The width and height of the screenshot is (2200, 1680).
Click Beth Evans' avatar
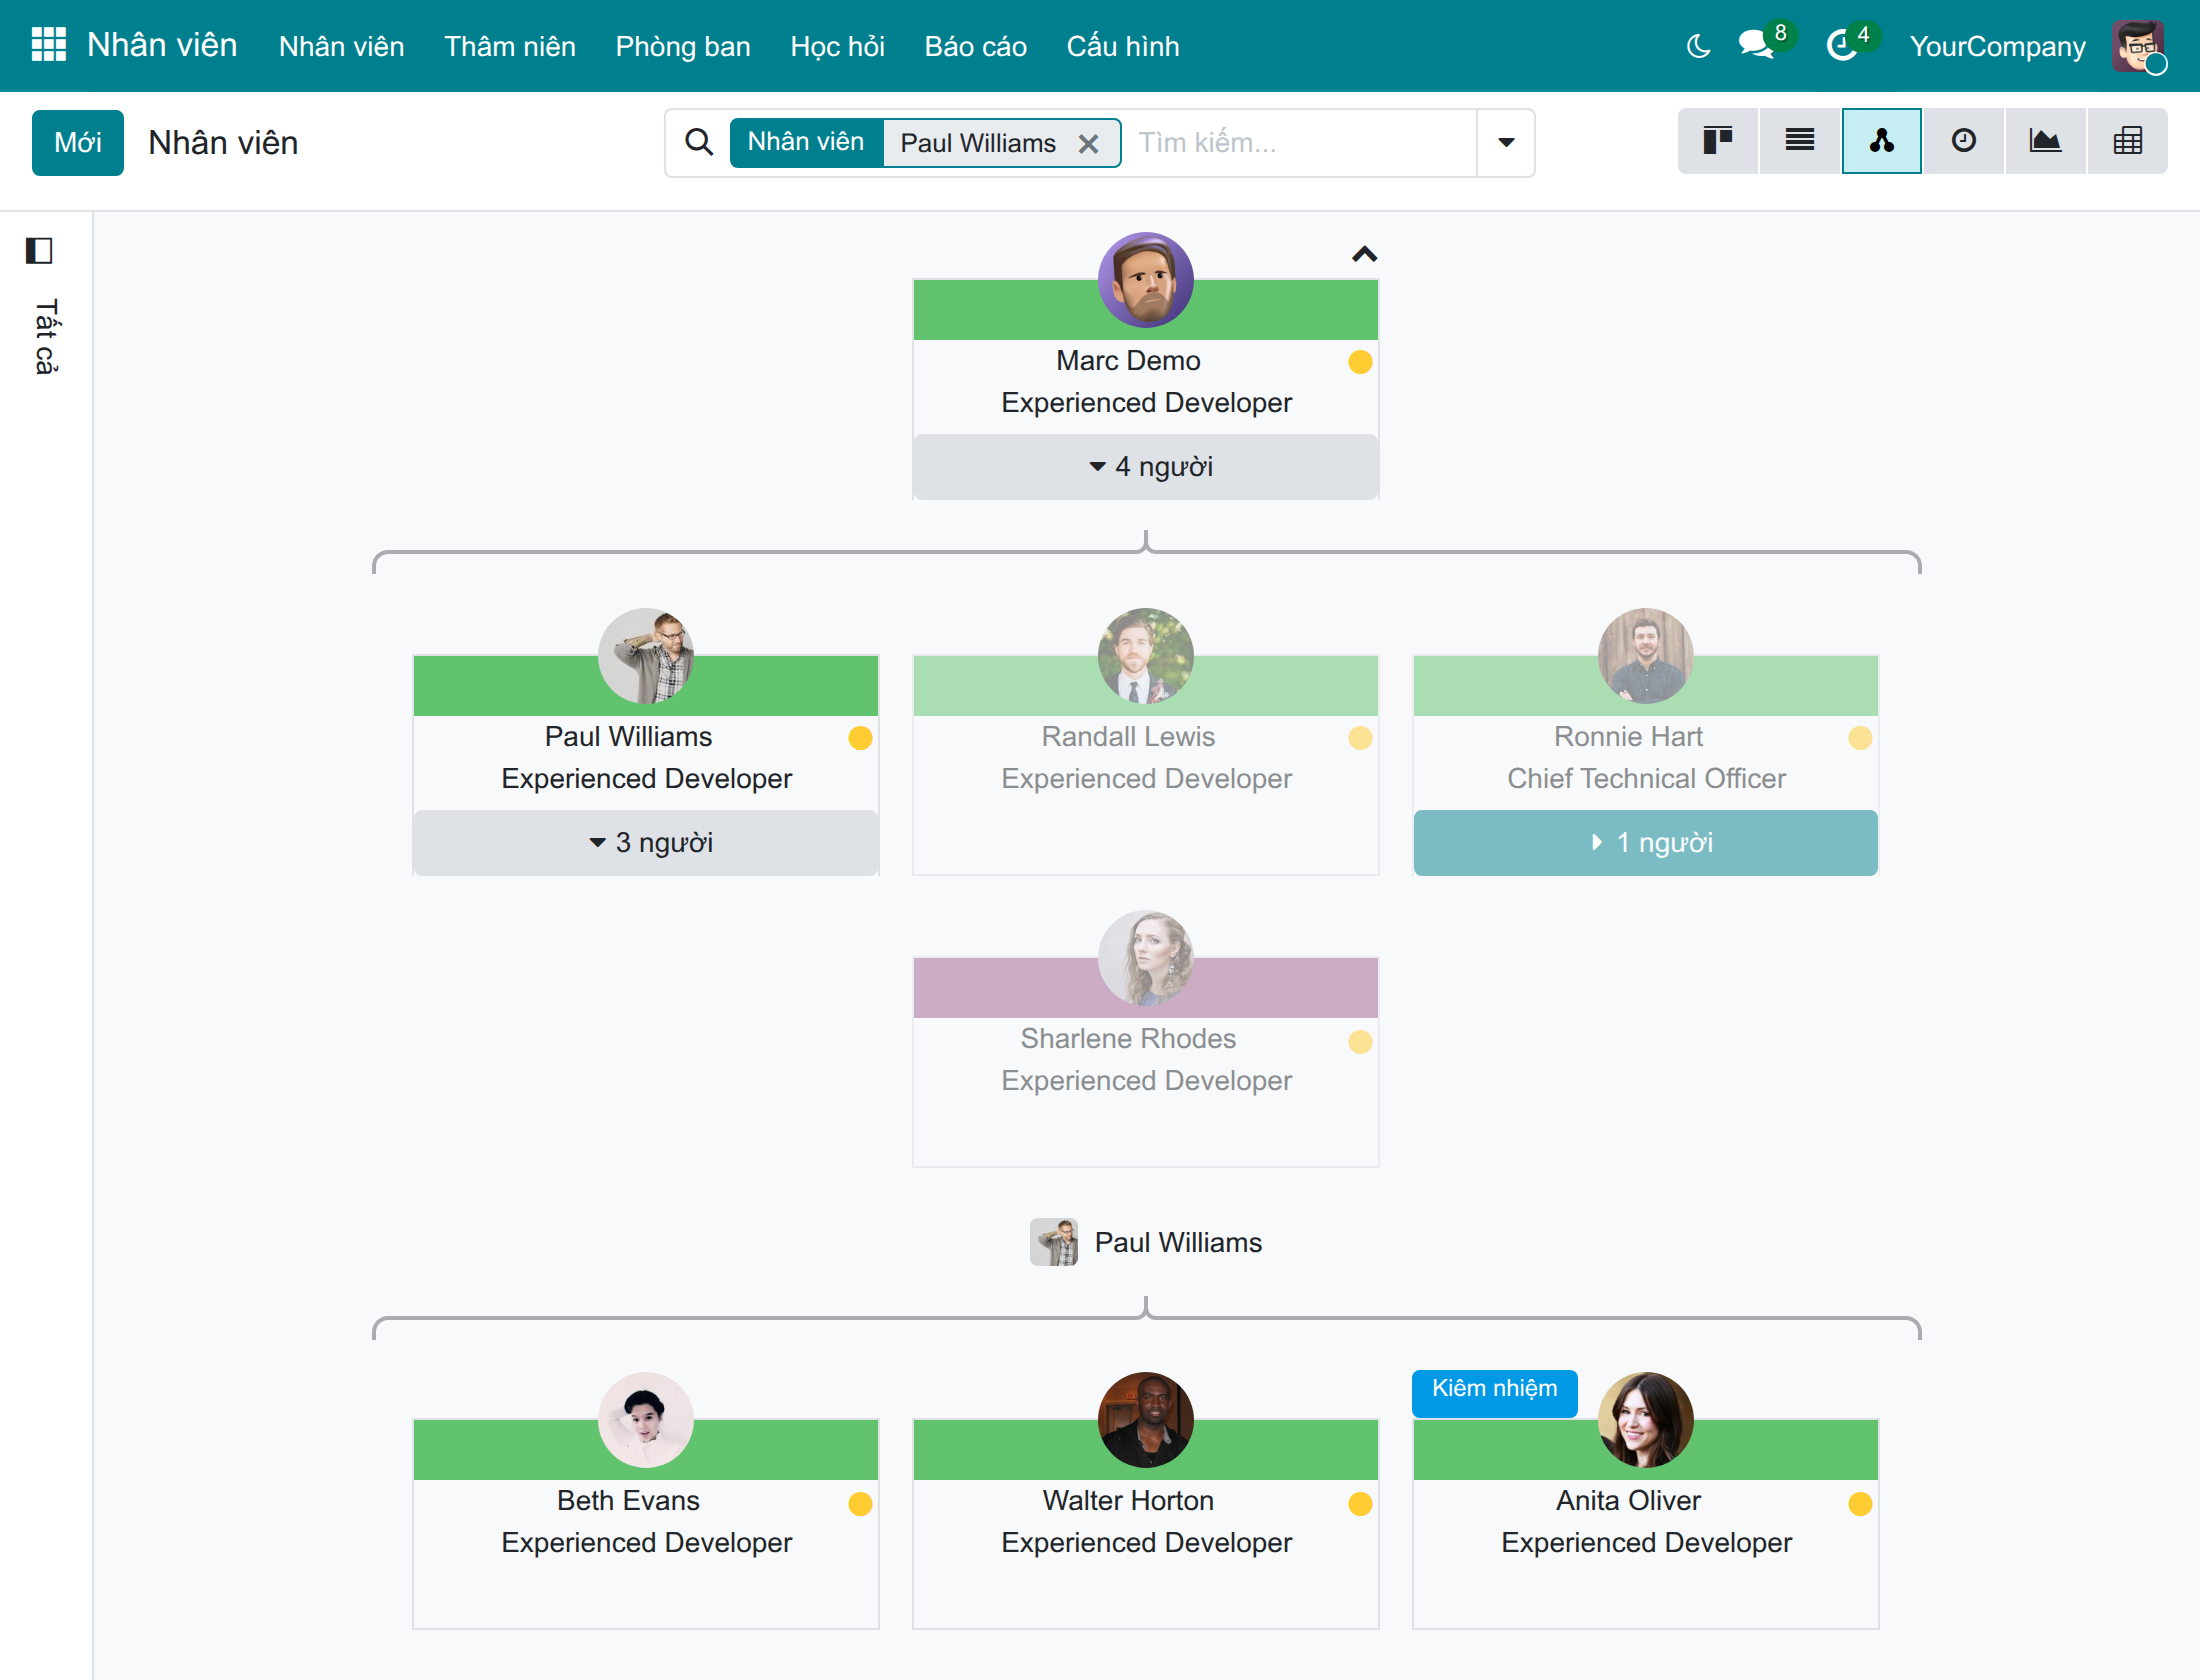(x=646, y=1420)
